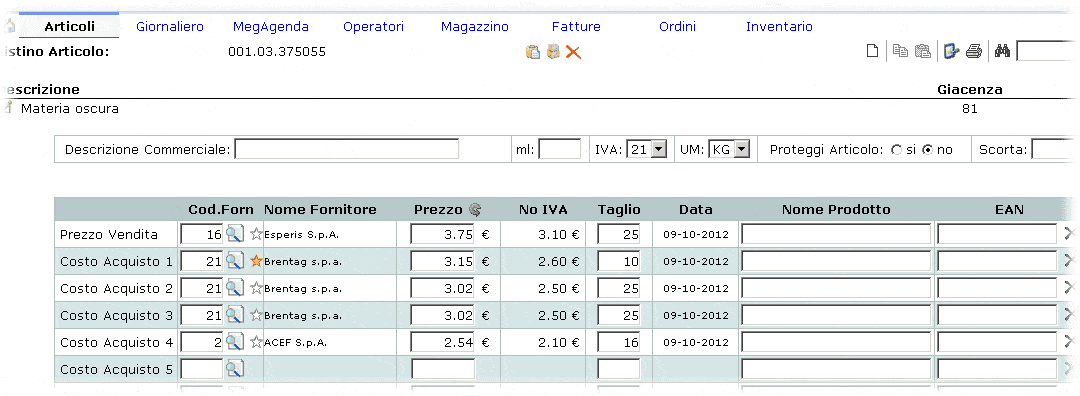Click the greyed paste clipboard toolbar icon
Image resolution: width=1080 pixels, height=396 pixels.
[922, 51]
